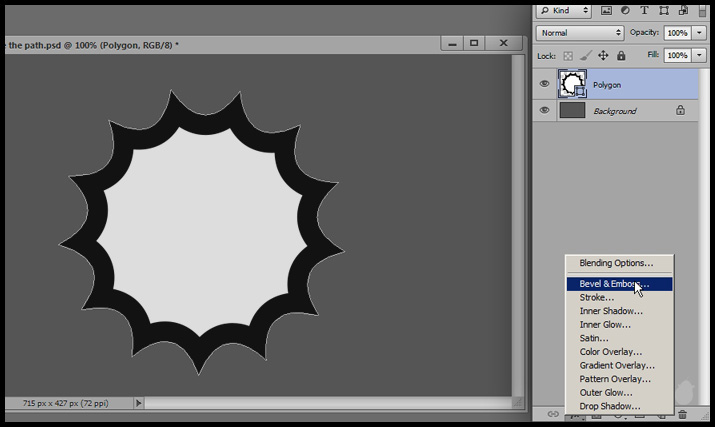Screen dimensions: 715x427
Task: Hide the Polygon layer
Action: [x=544, y=85]
